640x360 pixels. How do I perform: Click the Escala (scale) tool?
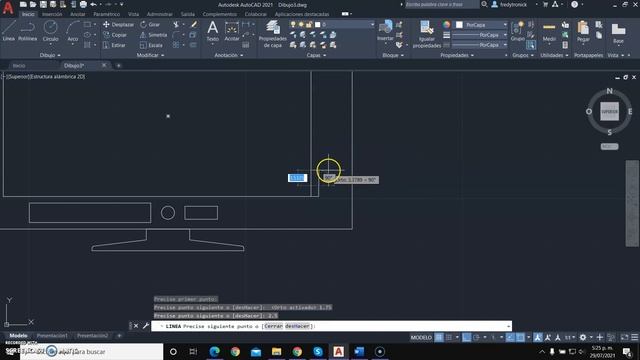[151, 45]
